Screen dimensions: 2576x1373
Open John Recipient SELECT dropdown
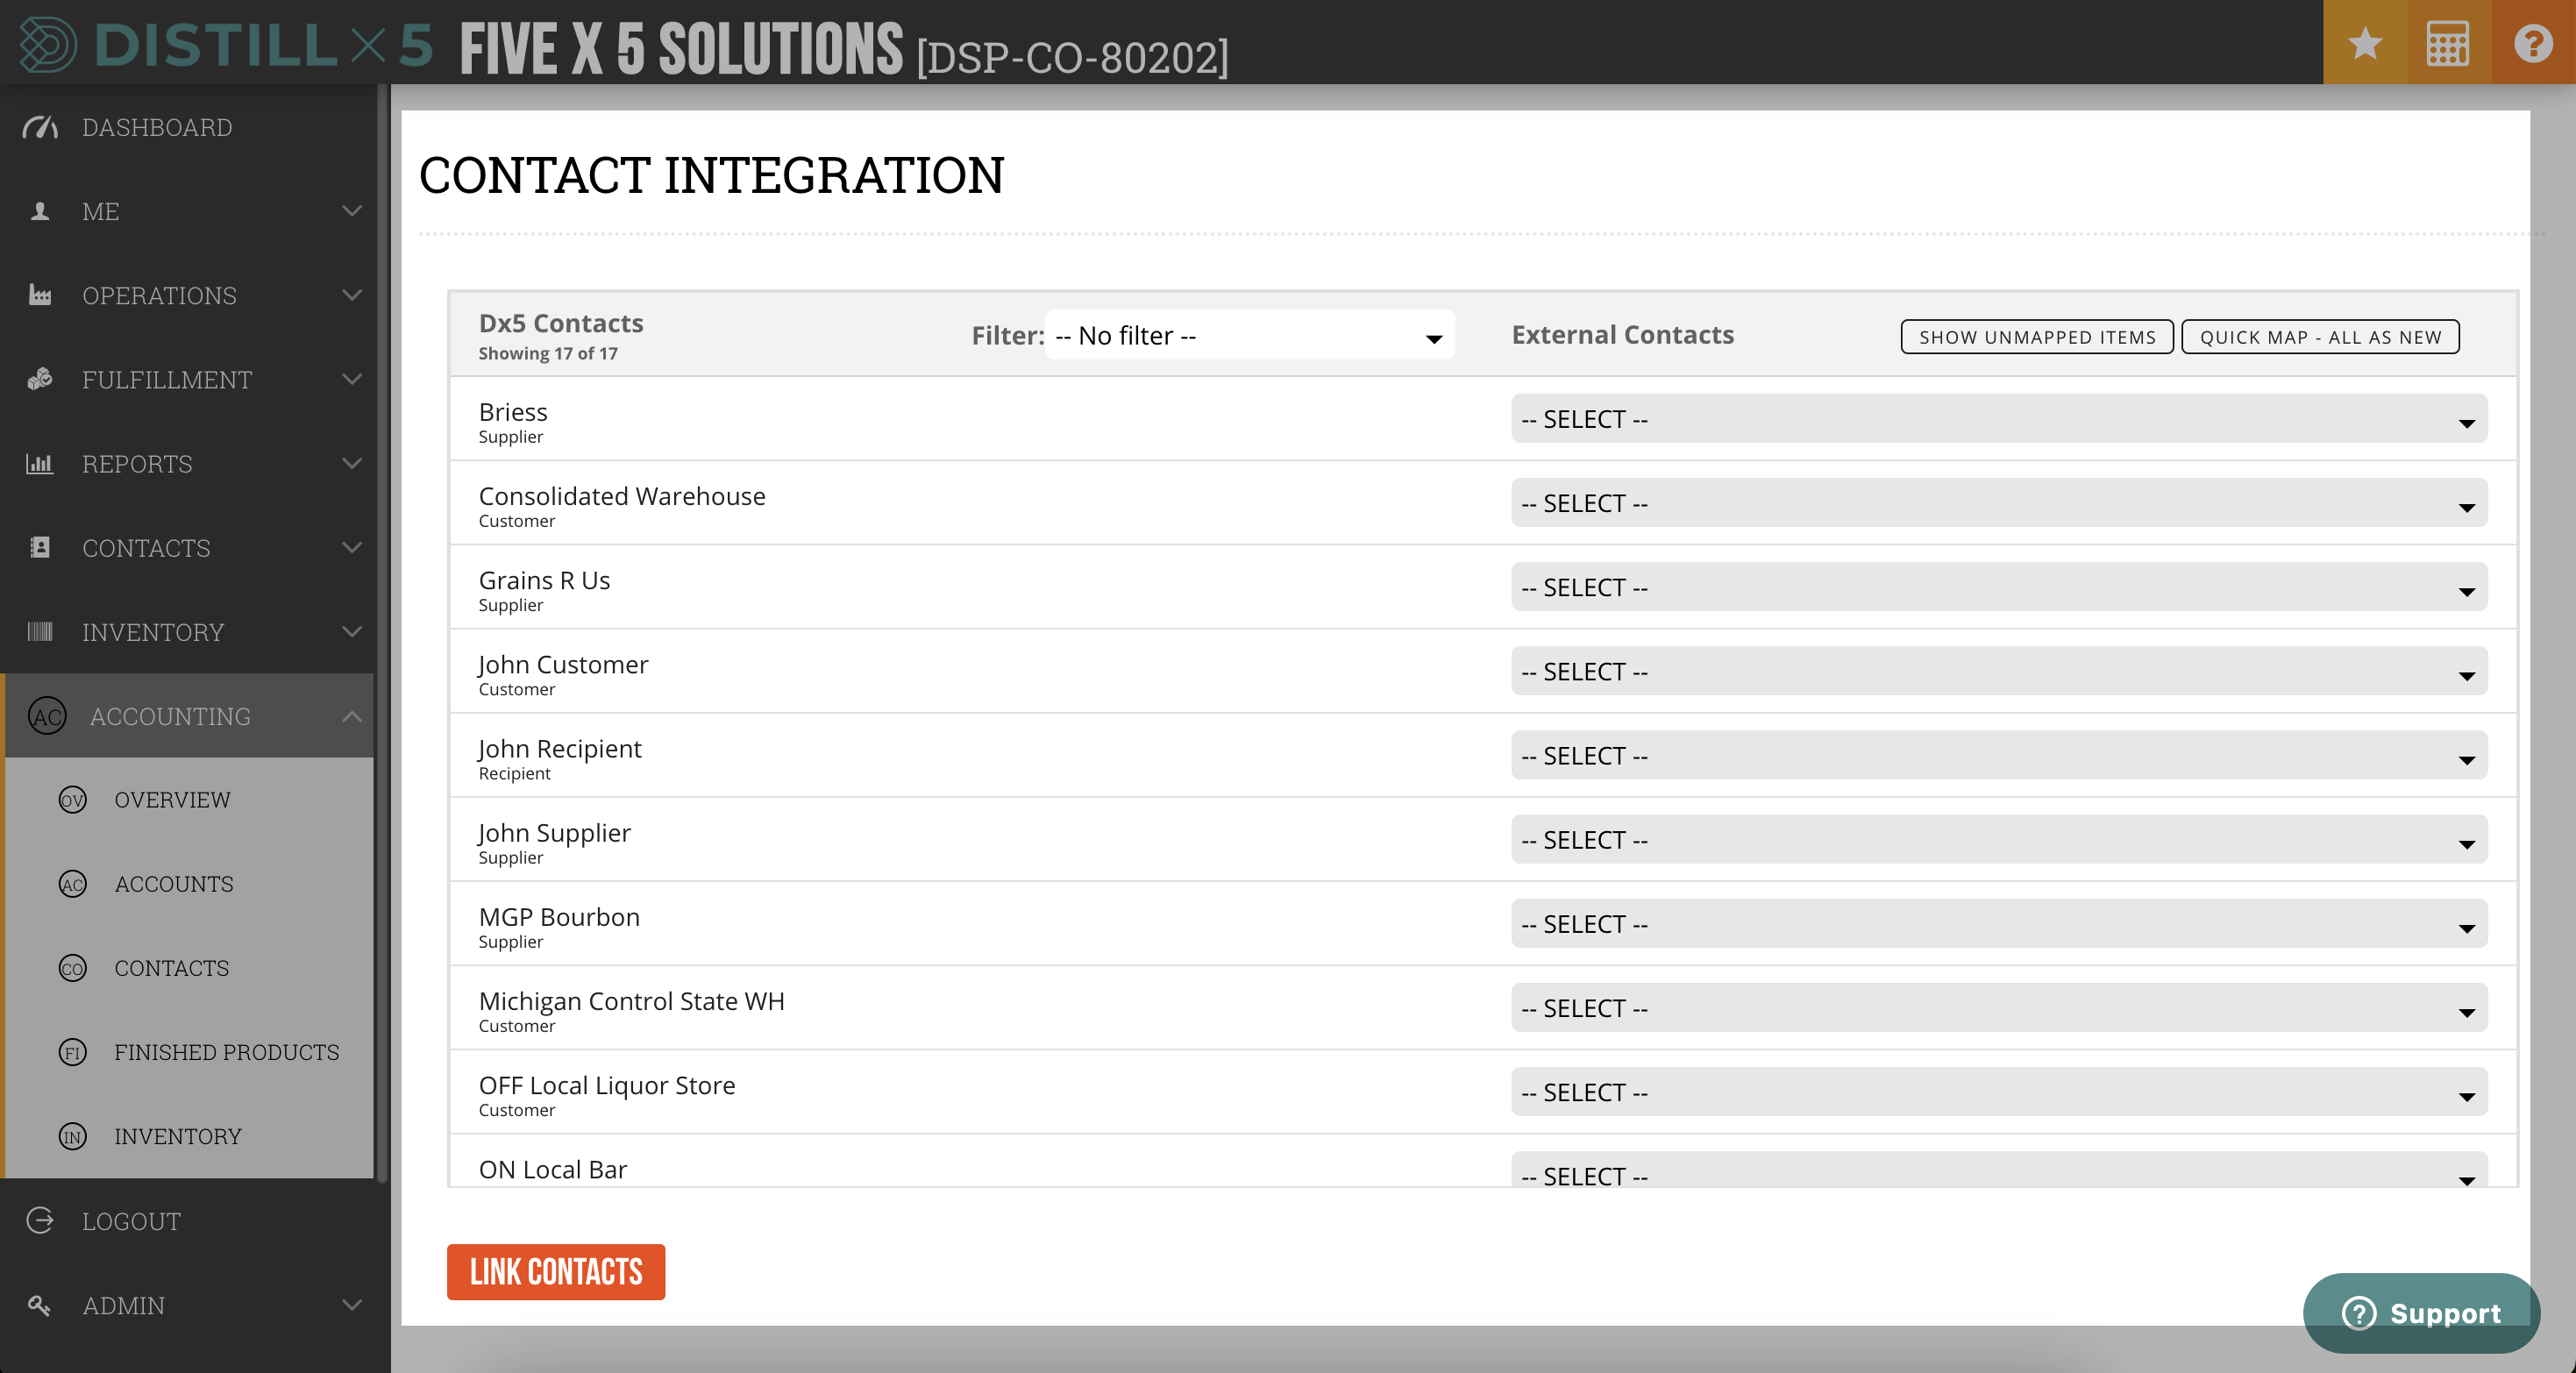pyautogui.click(x=1999, y=755)
